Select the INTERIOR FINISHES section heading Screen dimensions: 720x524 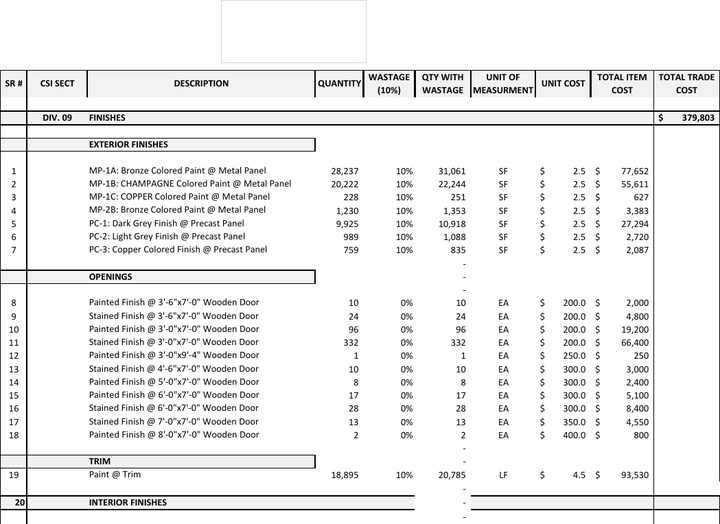click(x=128, y=502)
